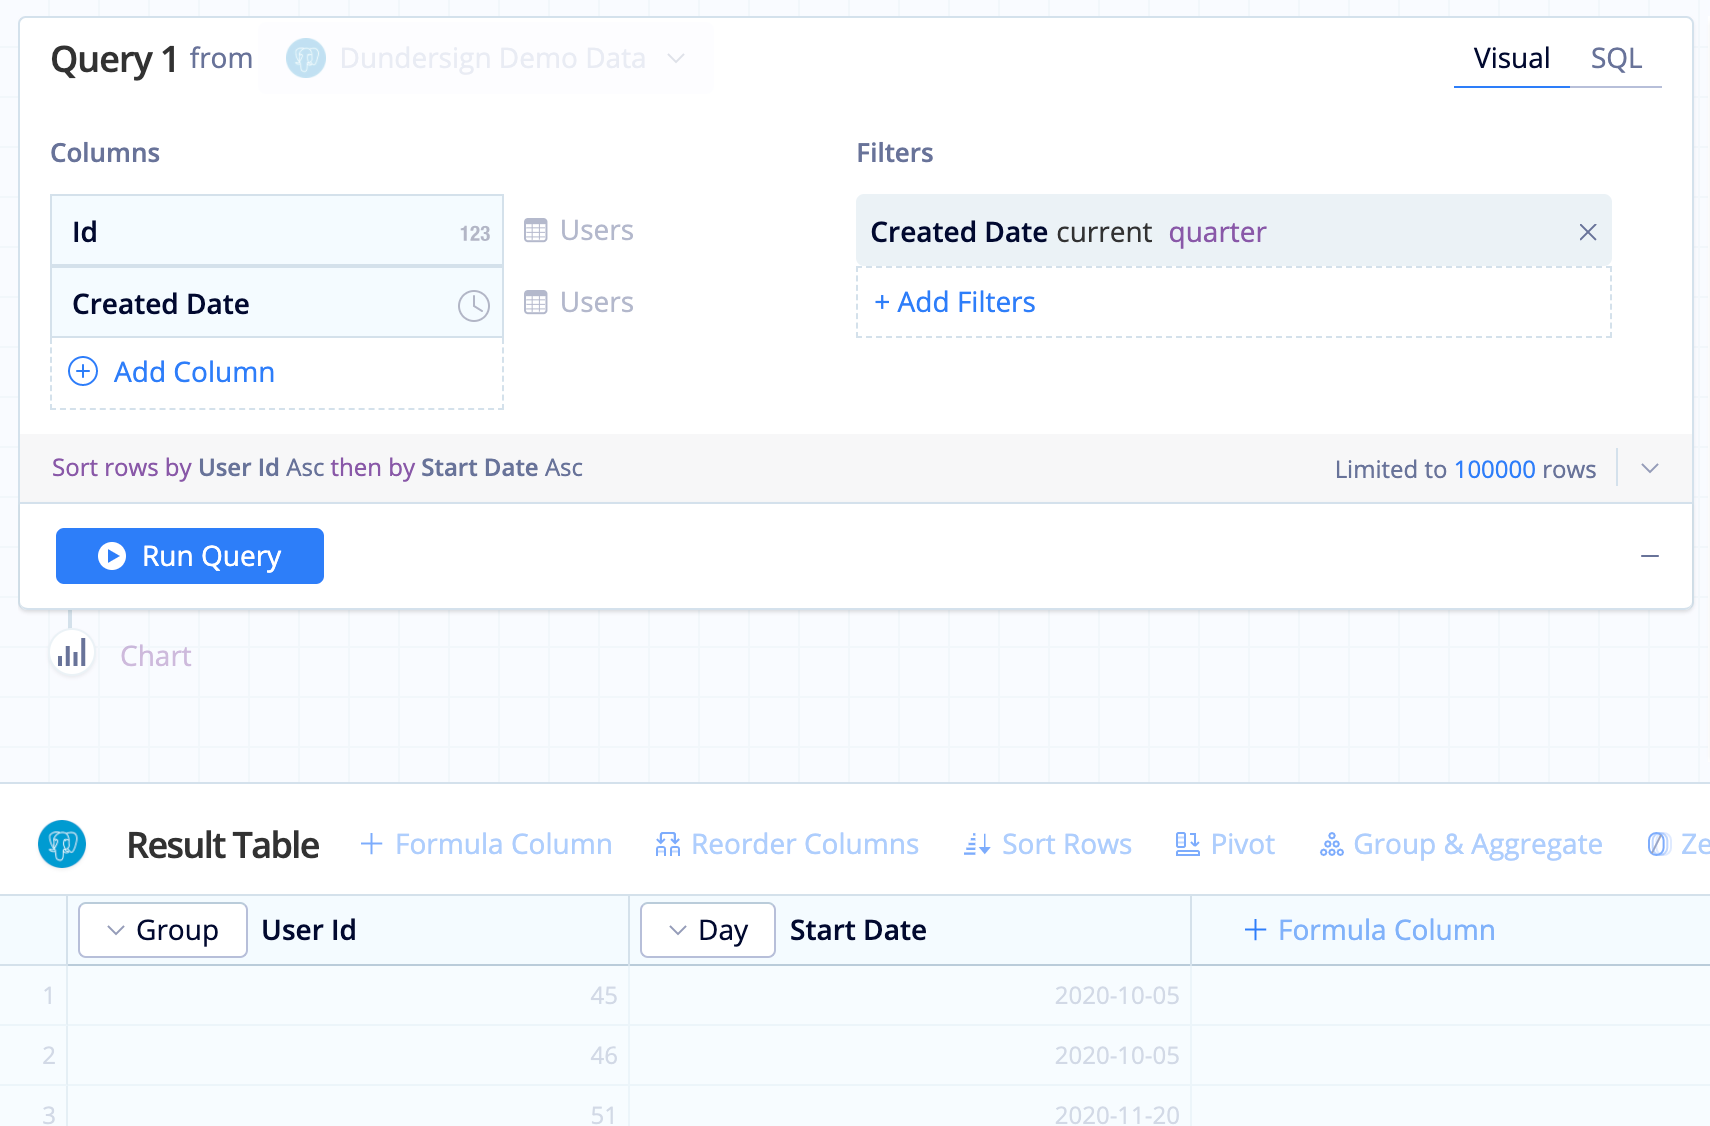This screenshot has height=1126, width=1710.
Task: Select the cell with User Id 45
Action: click(348, 996)
